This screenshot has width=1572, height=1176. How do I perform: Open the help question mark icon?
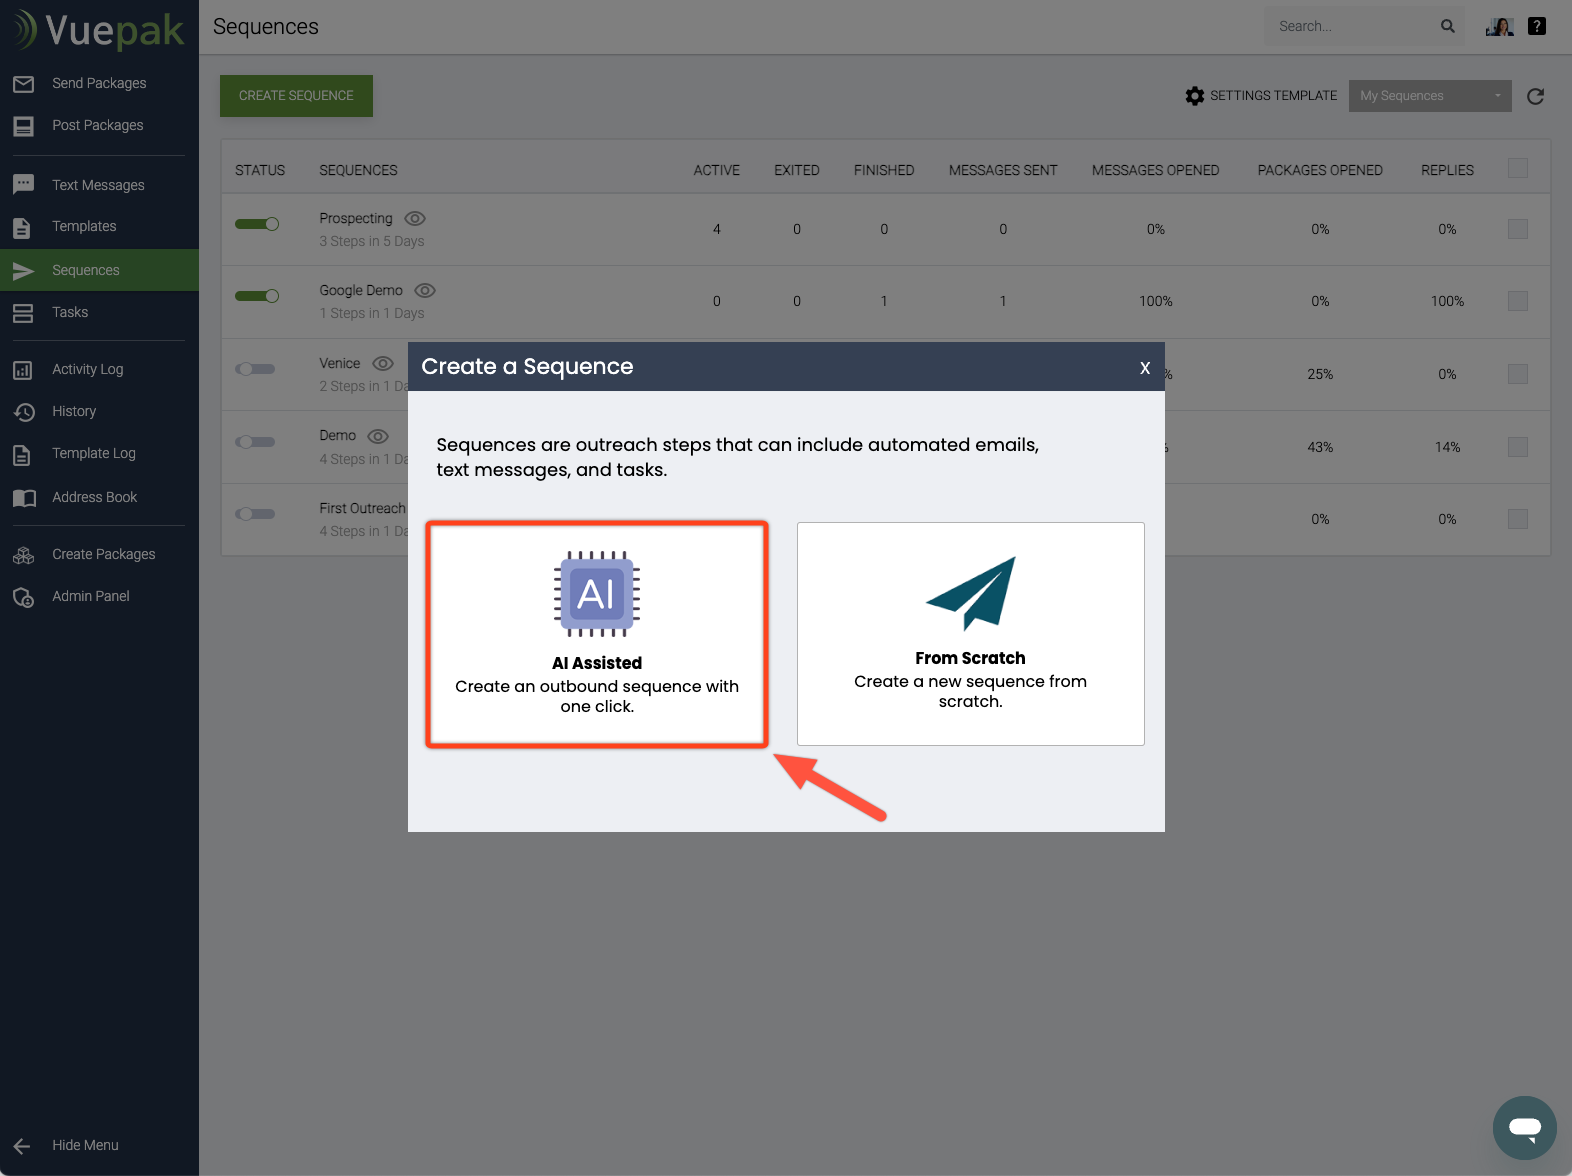click(1537, 27)
